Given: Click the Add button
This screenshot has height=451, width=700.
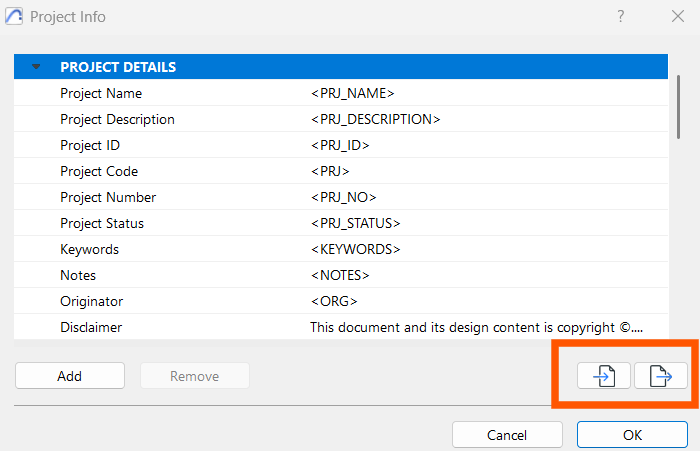Looking at the screenshot, I should tap(70, 376).
